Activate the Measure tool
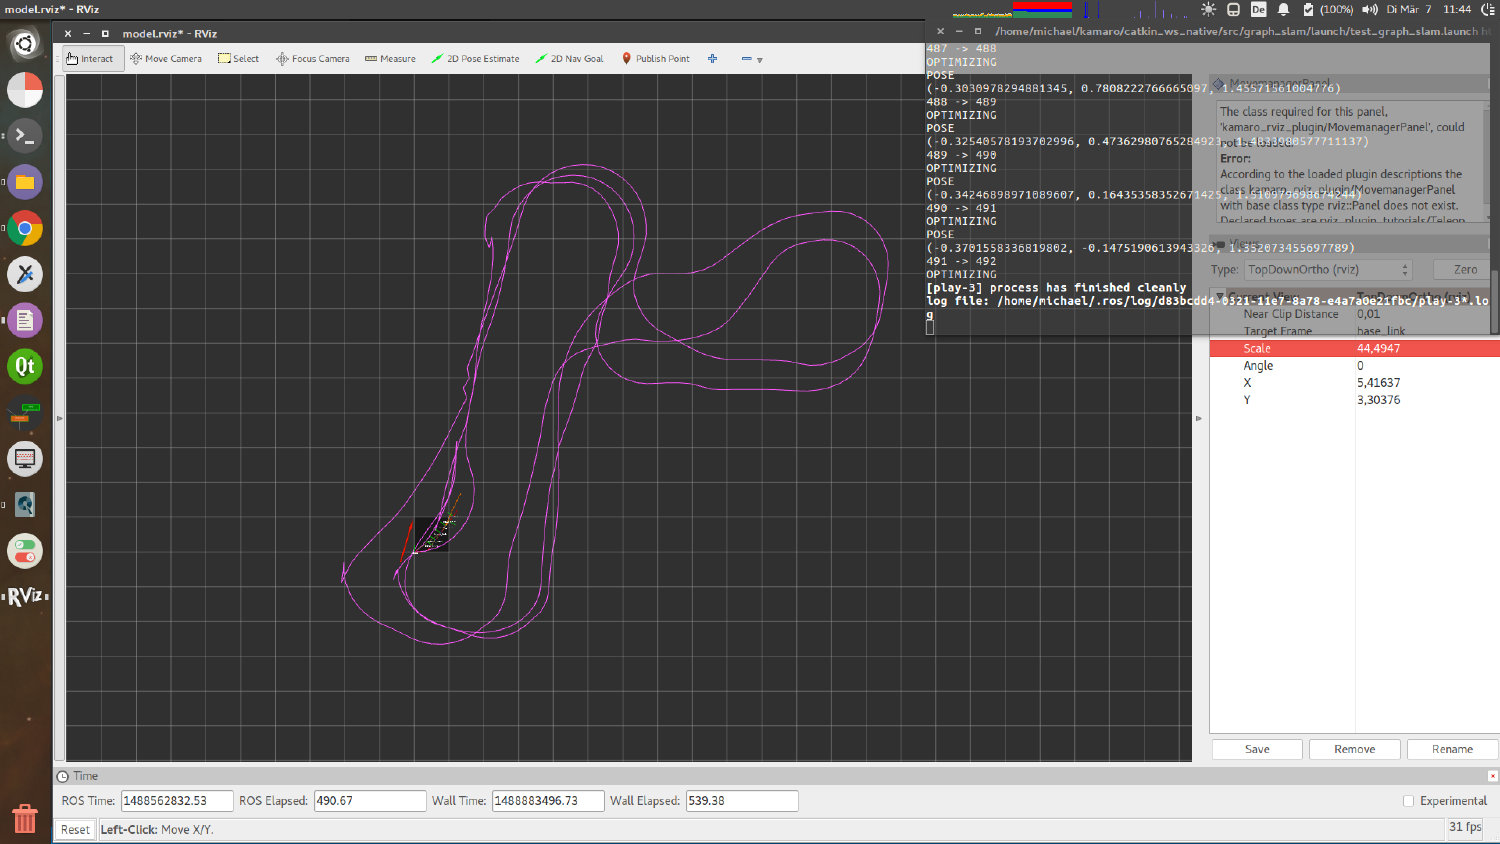This screenshot has width=1500, height=844. click(389, 58)
